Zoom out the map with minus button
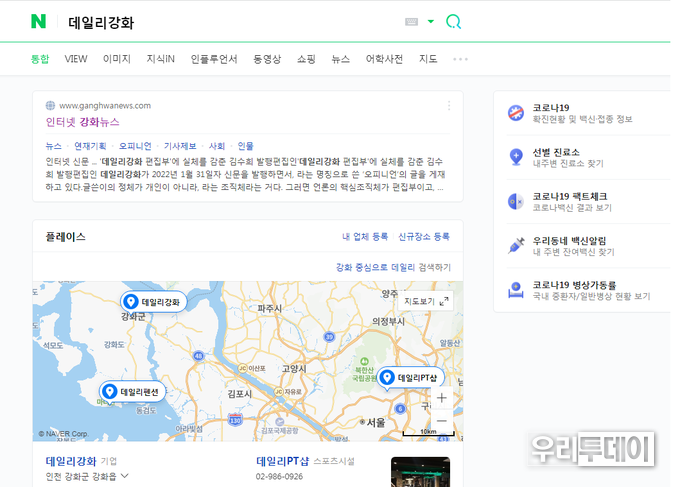 point(441,421)
